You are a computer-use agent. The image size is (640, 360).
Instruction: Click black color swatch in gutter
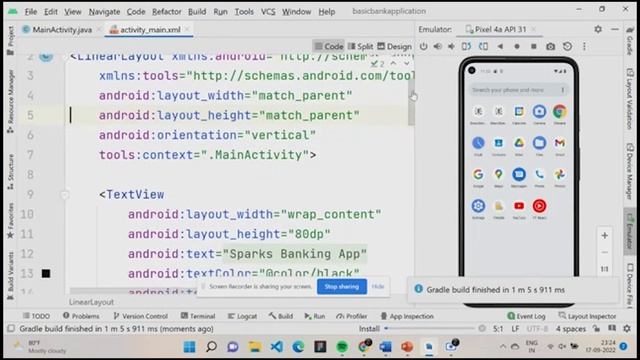(x=46, y=273)
